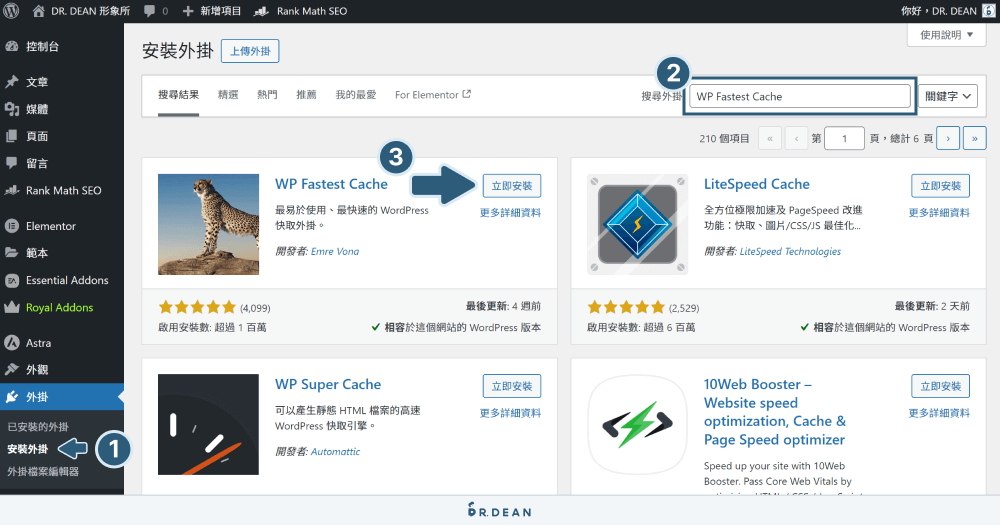Open 更多詳細資料 for 10Web Booster
This screenshot has width=1000, height=526.
(939, 413)
